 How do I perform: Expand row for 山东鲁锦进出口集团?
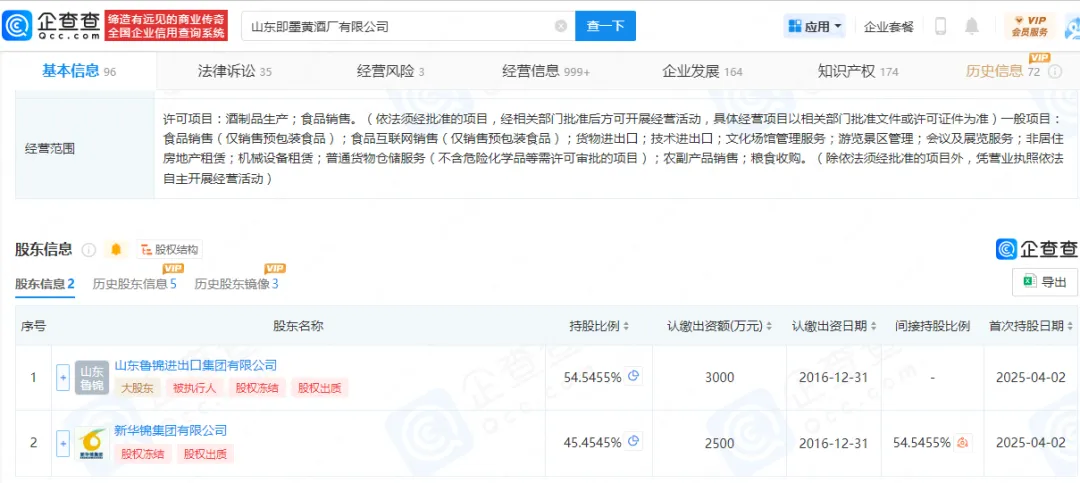pyautogui.click(x=63, y=378)
